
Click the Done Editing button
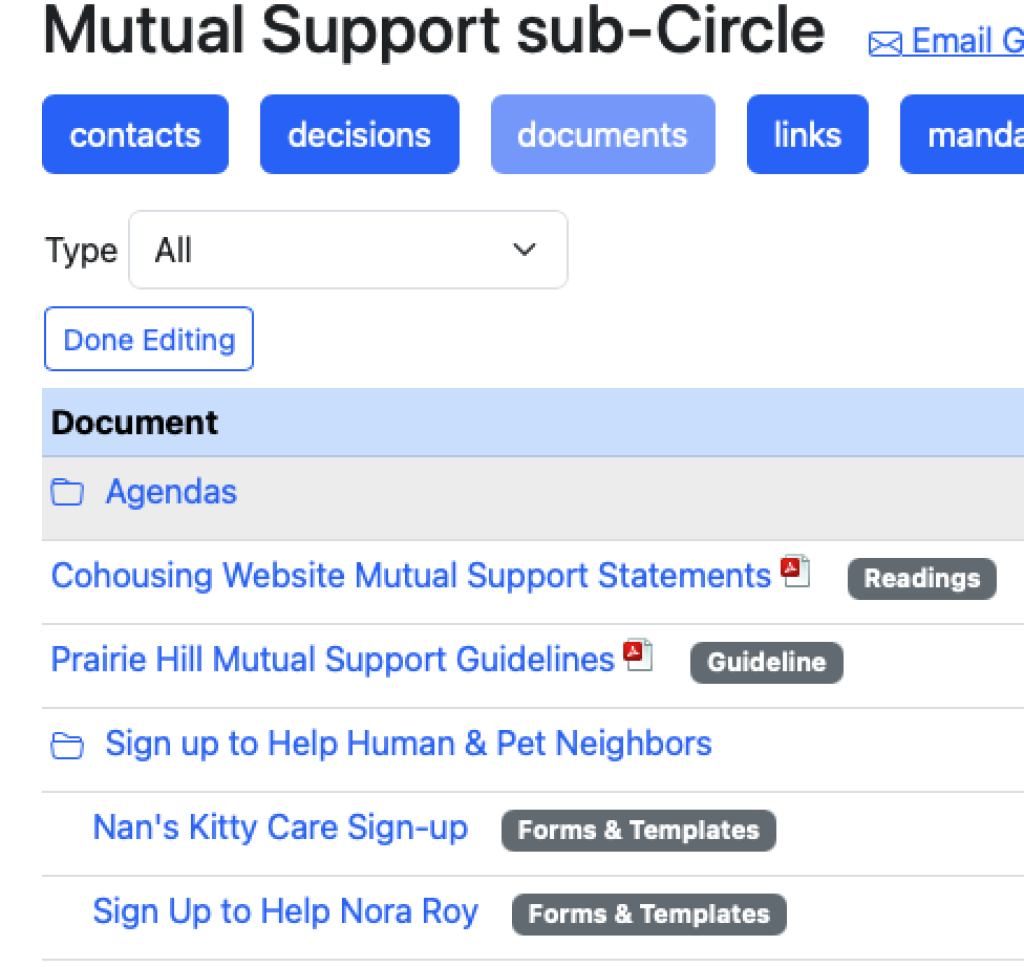pos(149,339)
